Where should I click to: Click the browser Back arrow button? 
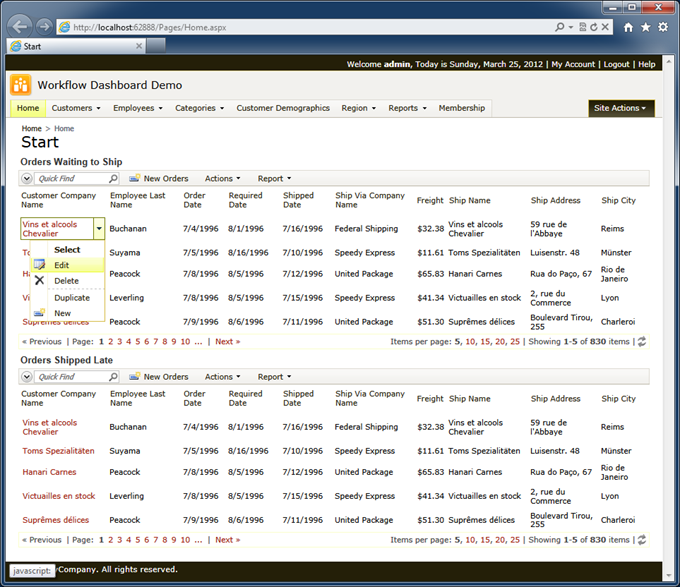20,27
